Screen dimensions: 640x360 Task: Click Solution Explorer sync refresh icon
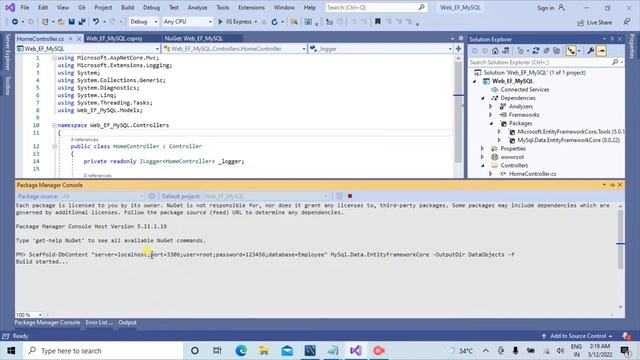pyautogui.click(x=536, y=51)
